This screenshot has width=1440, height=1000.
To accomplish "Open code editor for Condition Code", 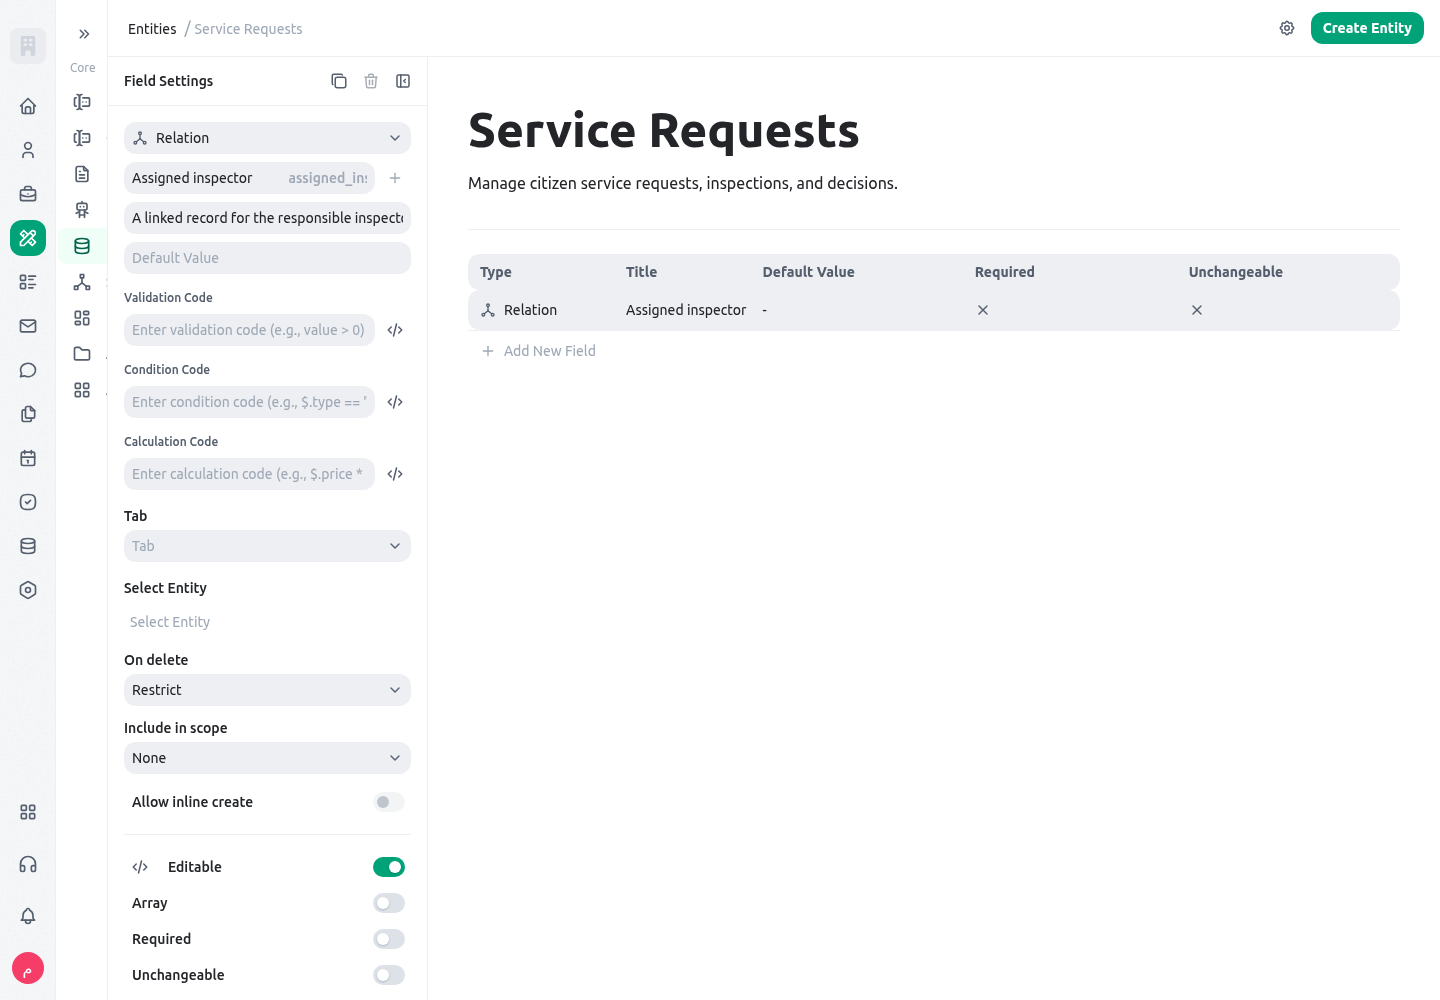I will pos(395,402).
